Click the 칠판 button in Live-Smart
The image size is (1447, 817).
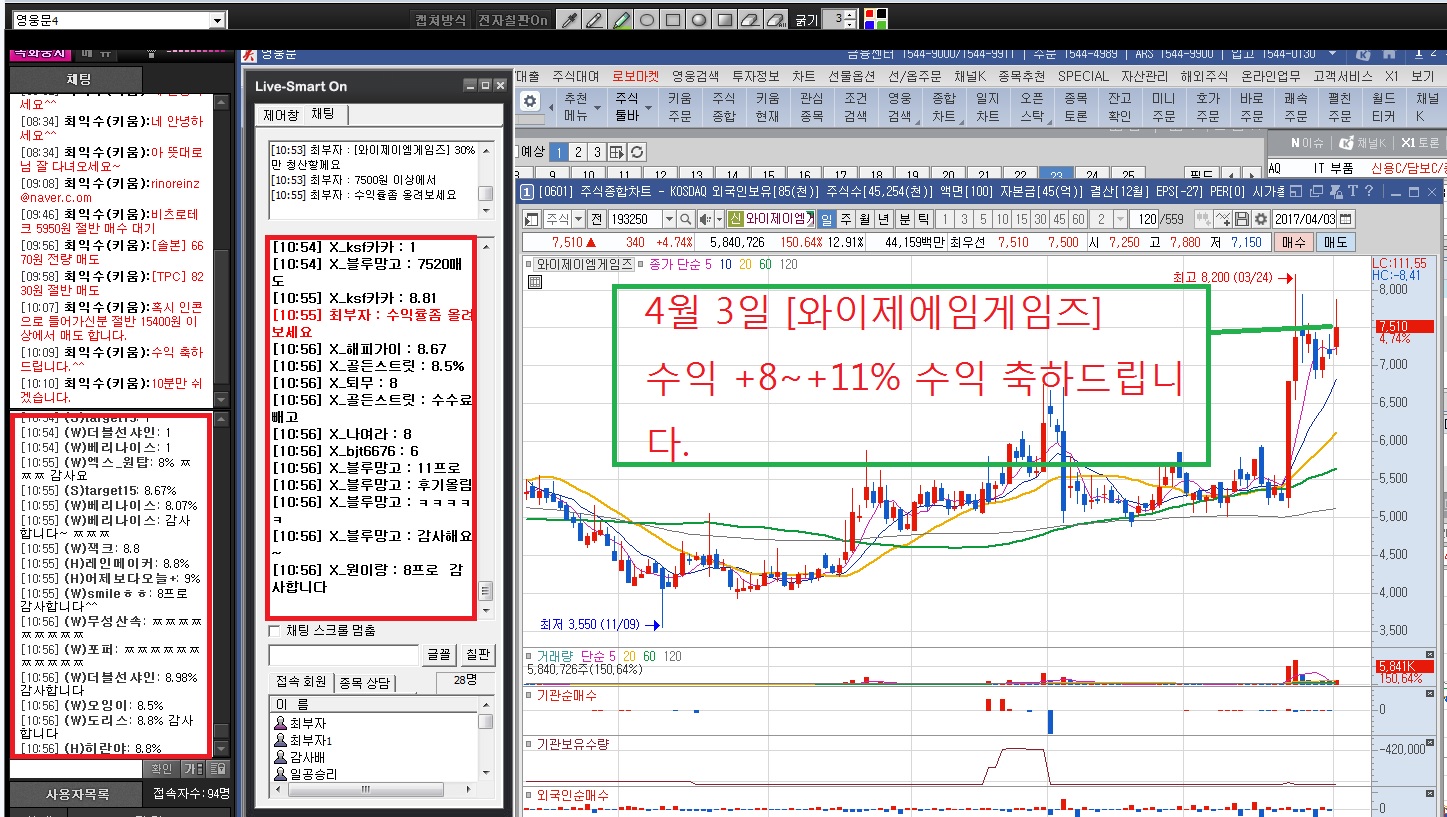coord(478,655)
